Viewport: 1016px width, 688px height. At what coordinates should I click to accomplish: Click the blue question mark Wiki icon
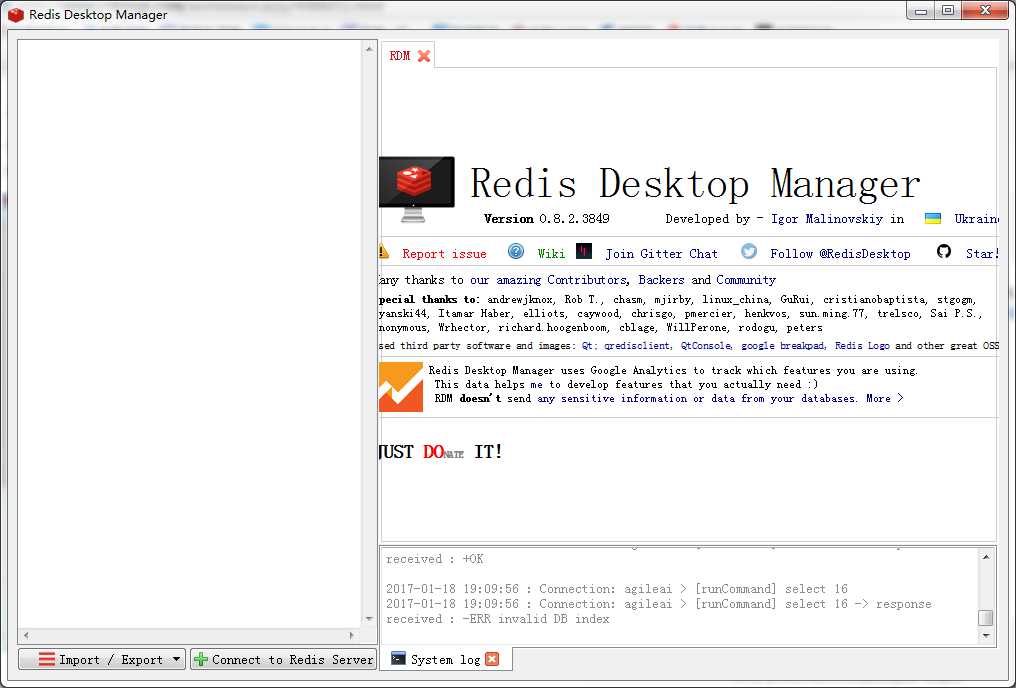point(516,251)
